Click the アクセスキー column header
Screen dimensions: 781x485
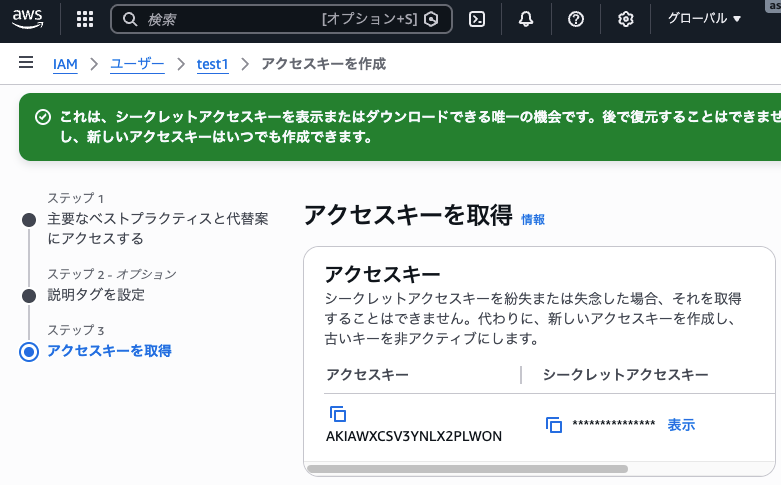click(x=367, y=374)
